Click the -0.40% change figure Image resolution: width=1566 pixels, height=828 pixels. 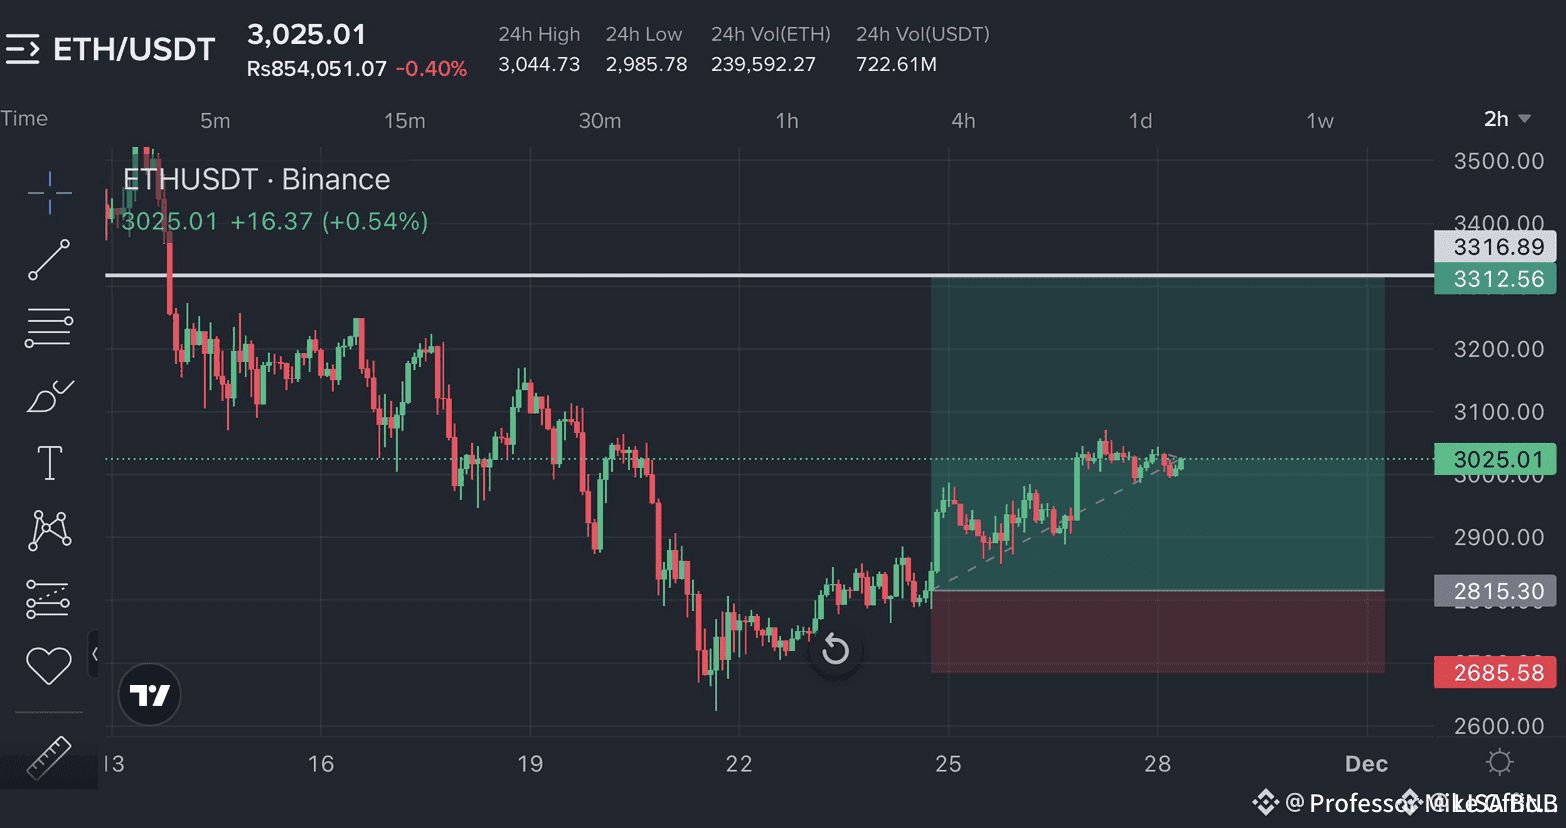[431, 69]
